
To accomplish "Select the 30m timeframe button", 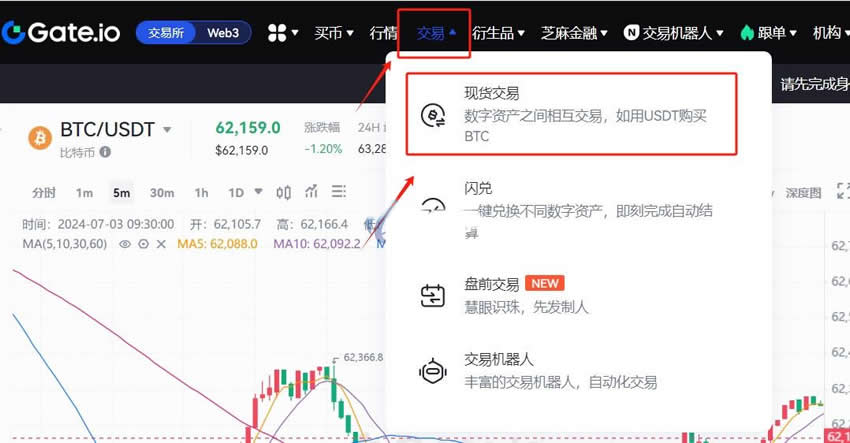I will pyautogui.click(x=162, y=192).
